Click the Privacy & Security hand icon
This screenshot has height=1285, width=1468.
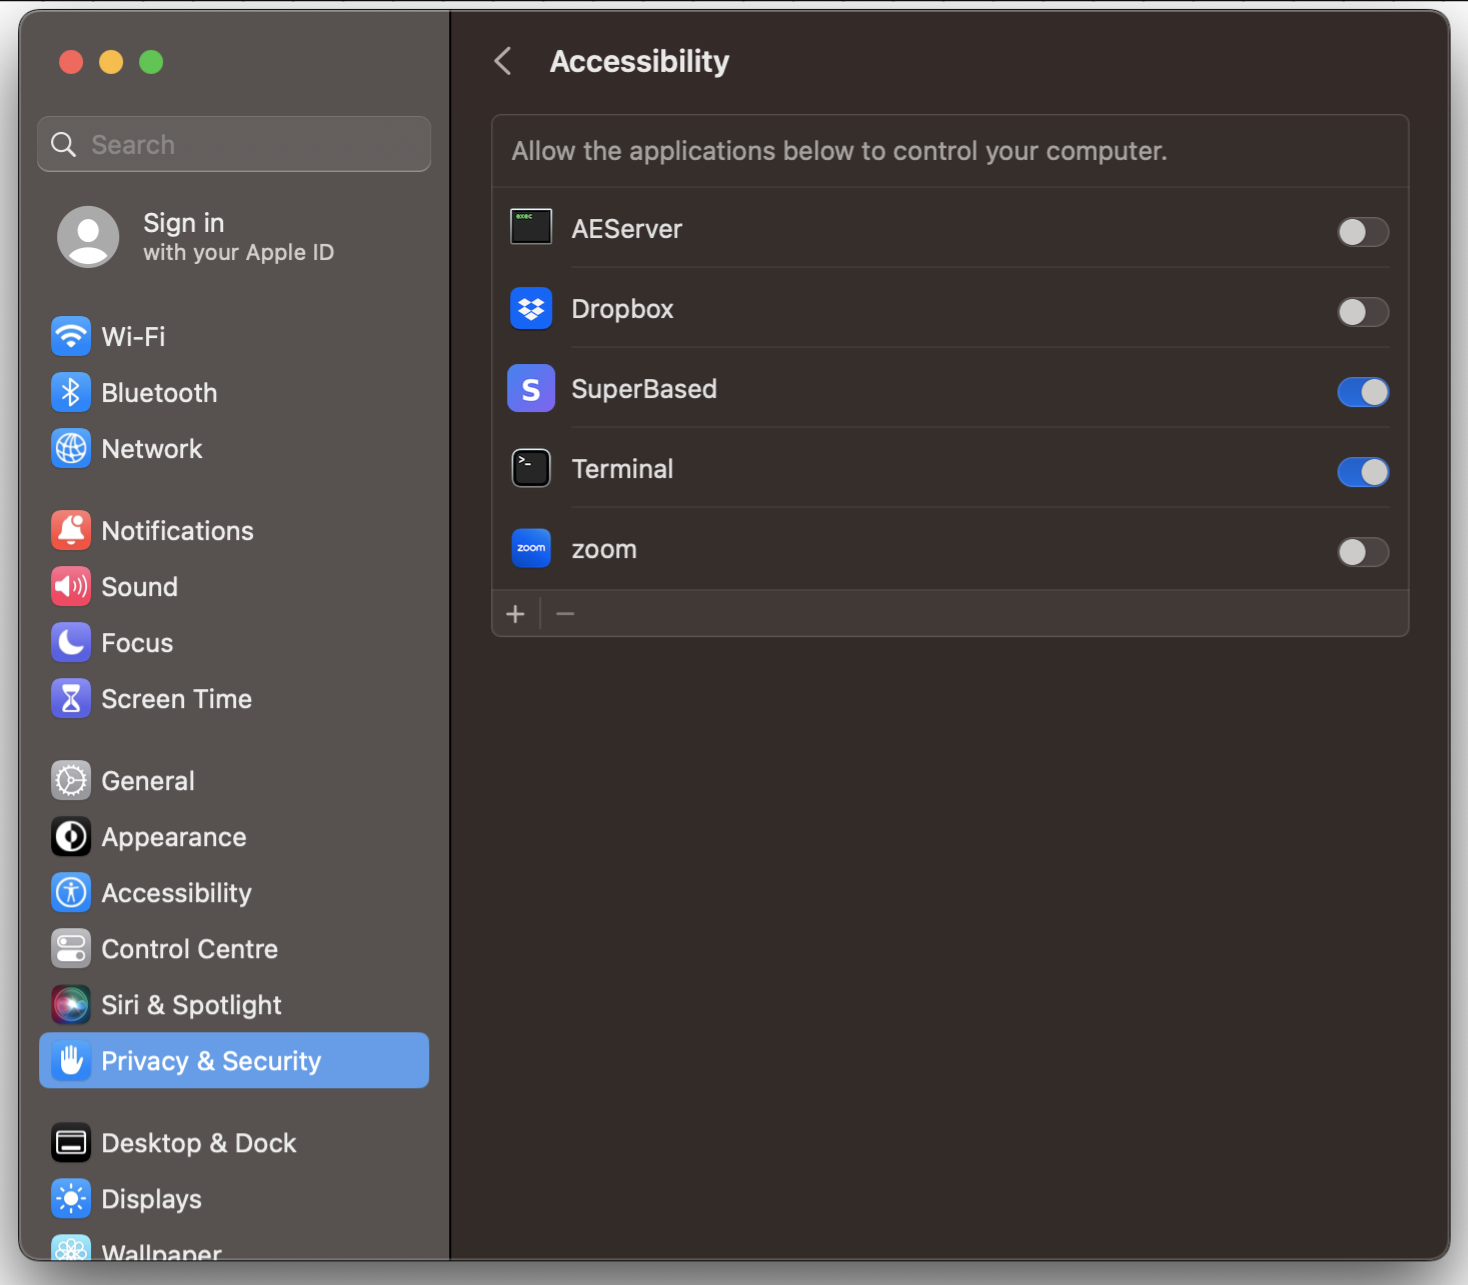(71, 1061)
